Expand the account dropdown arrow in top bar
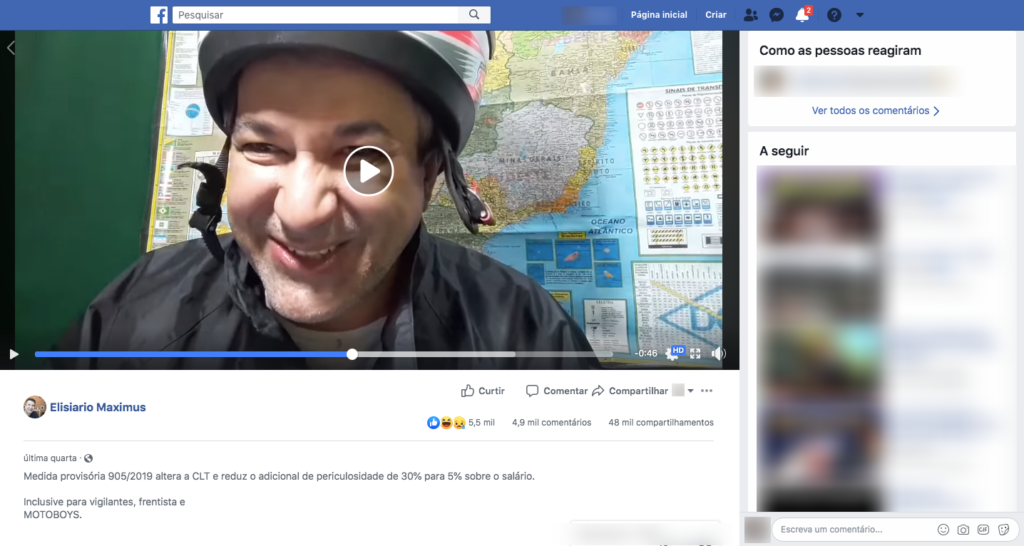 click(860, 15)
